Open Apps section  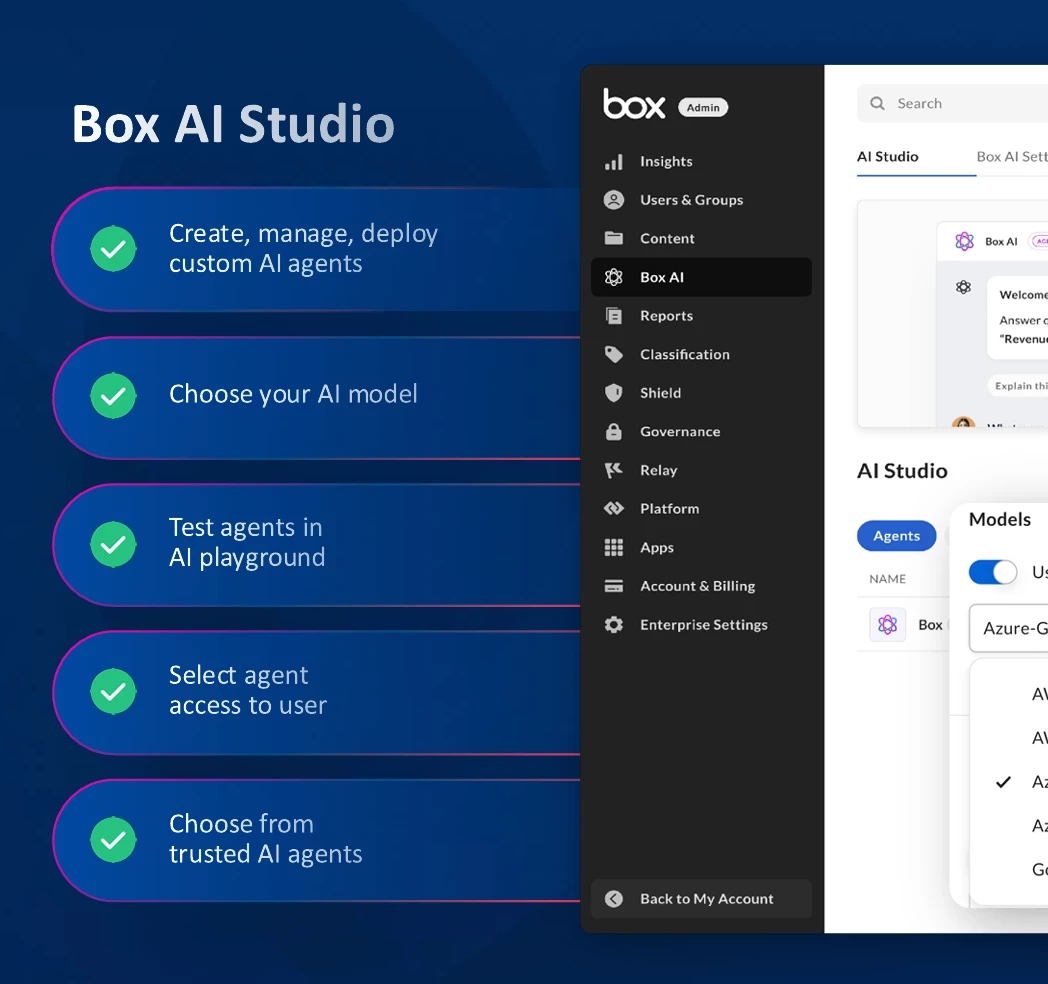pos(701,547)
